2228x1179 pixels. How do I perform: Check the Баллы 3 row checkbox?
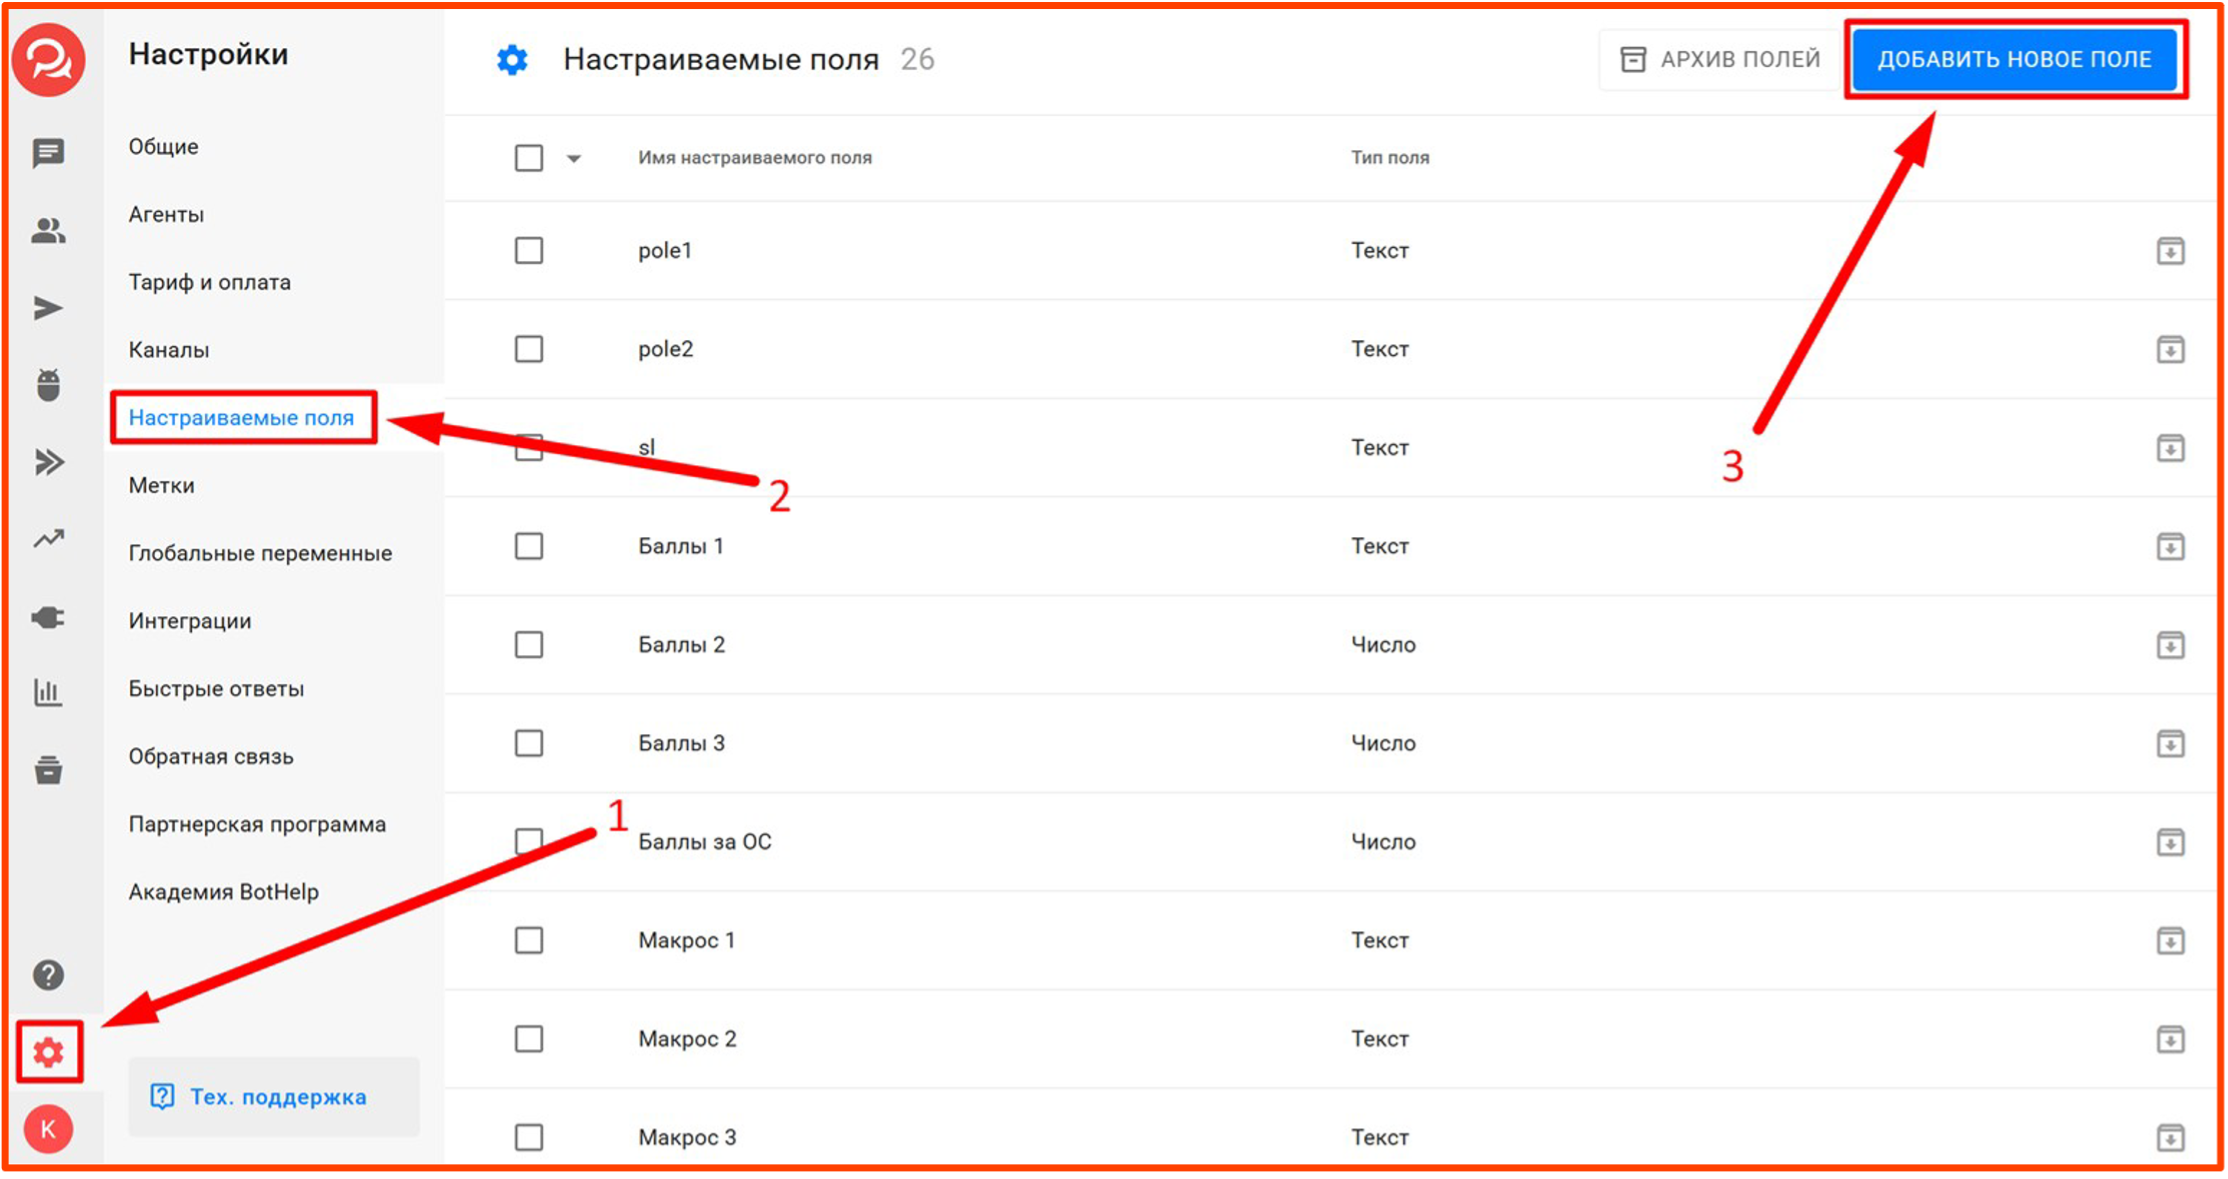pyautogui.click(x=529, y=743)
